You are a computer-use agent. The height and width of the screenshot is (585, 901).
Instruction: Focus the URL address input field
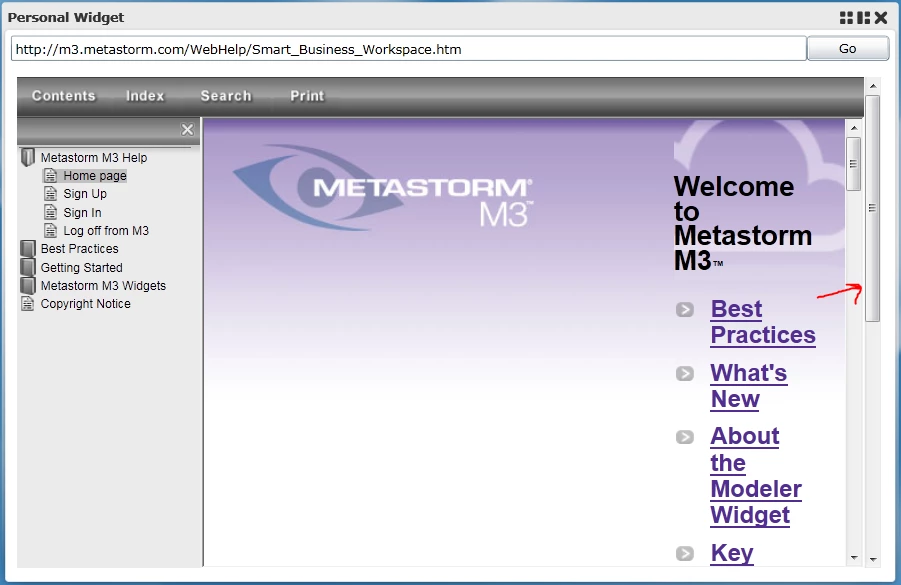point(409,49)
